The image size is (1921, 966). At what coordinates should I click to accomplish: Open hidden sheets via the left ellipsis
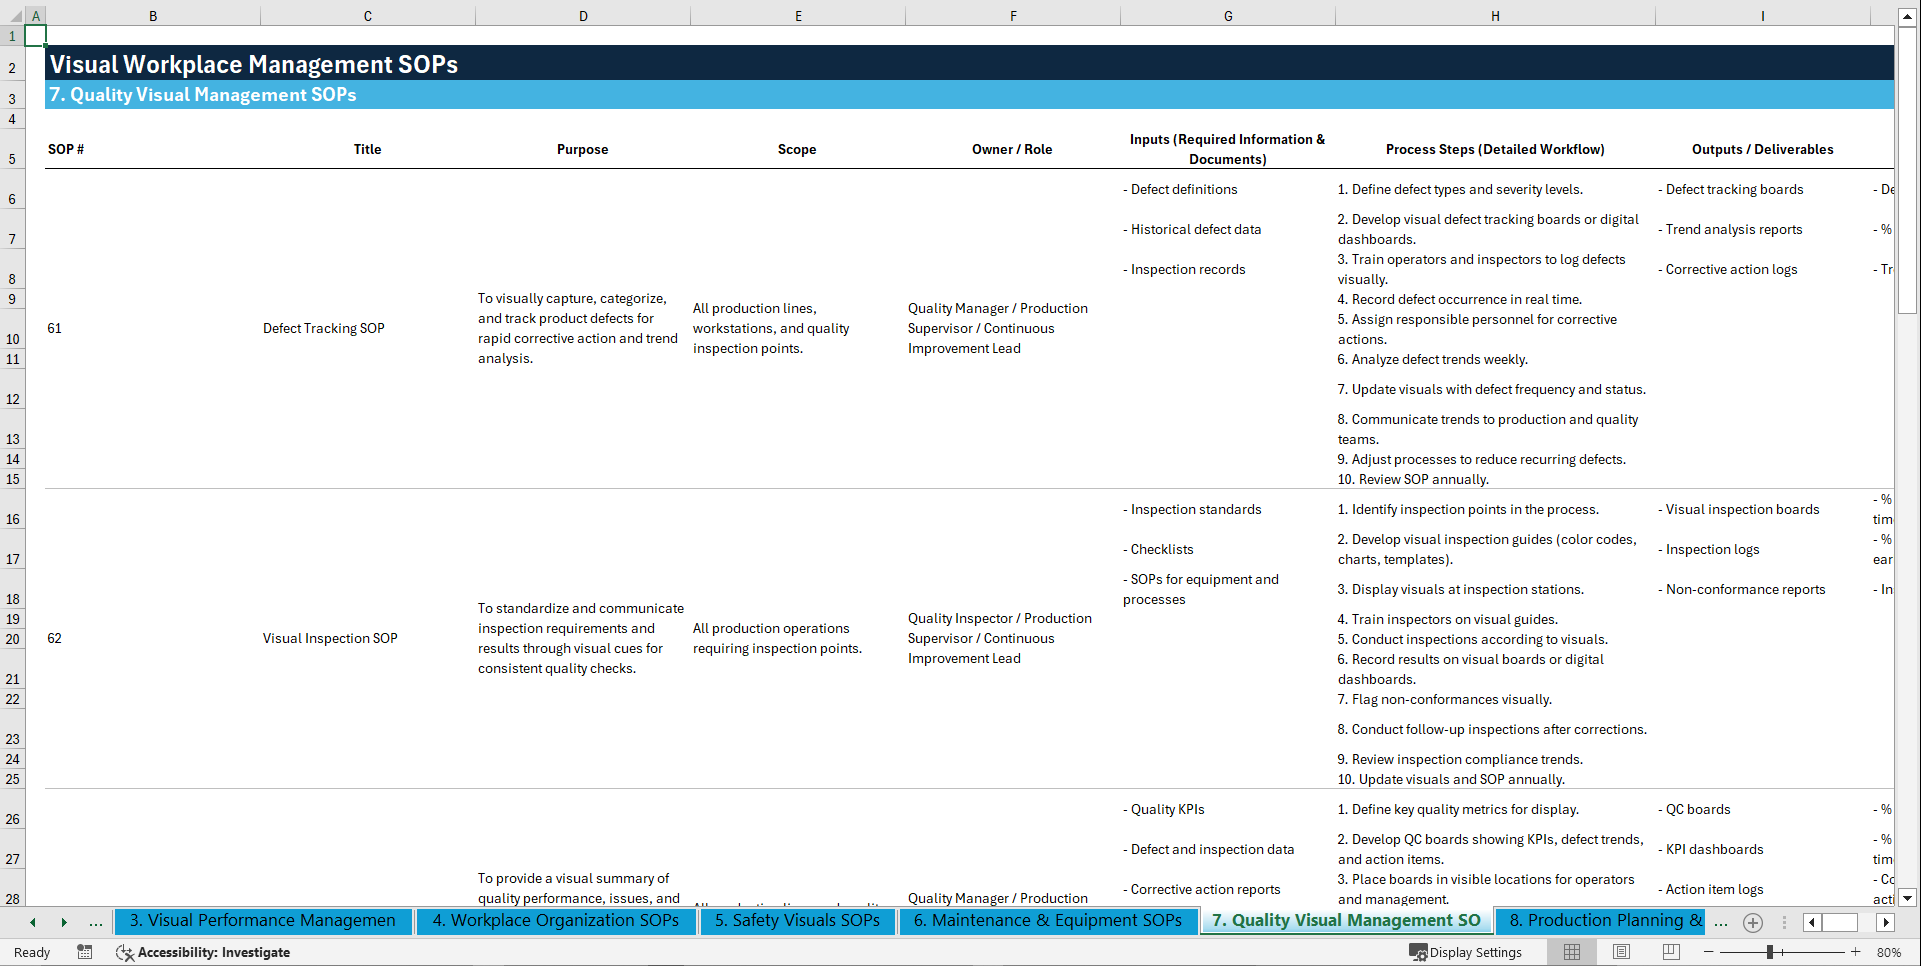point(96,922)
